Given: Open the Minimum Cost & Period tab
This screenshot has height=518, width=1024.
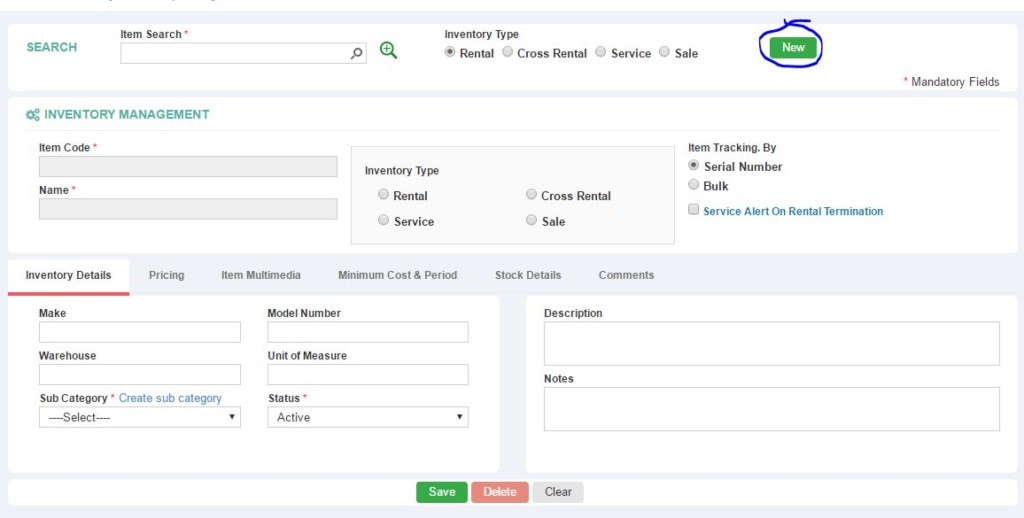Looking at the screenshot, I should point(397,275).
